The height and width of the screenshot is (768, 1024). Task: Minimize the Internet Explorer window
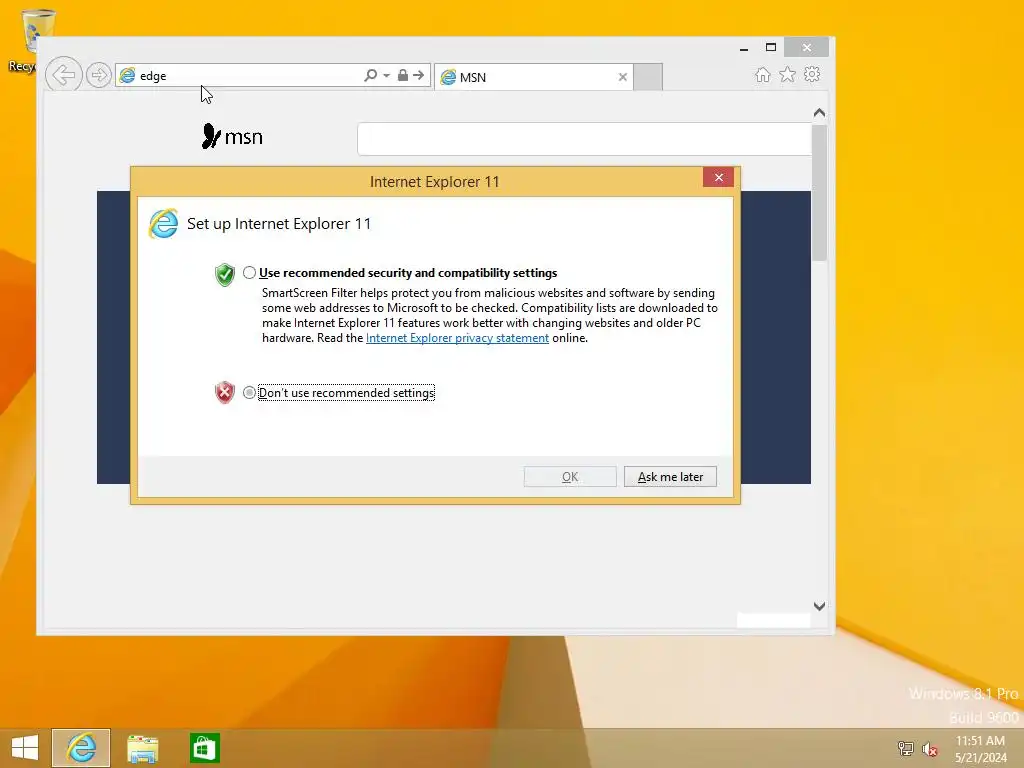(744, 48)
